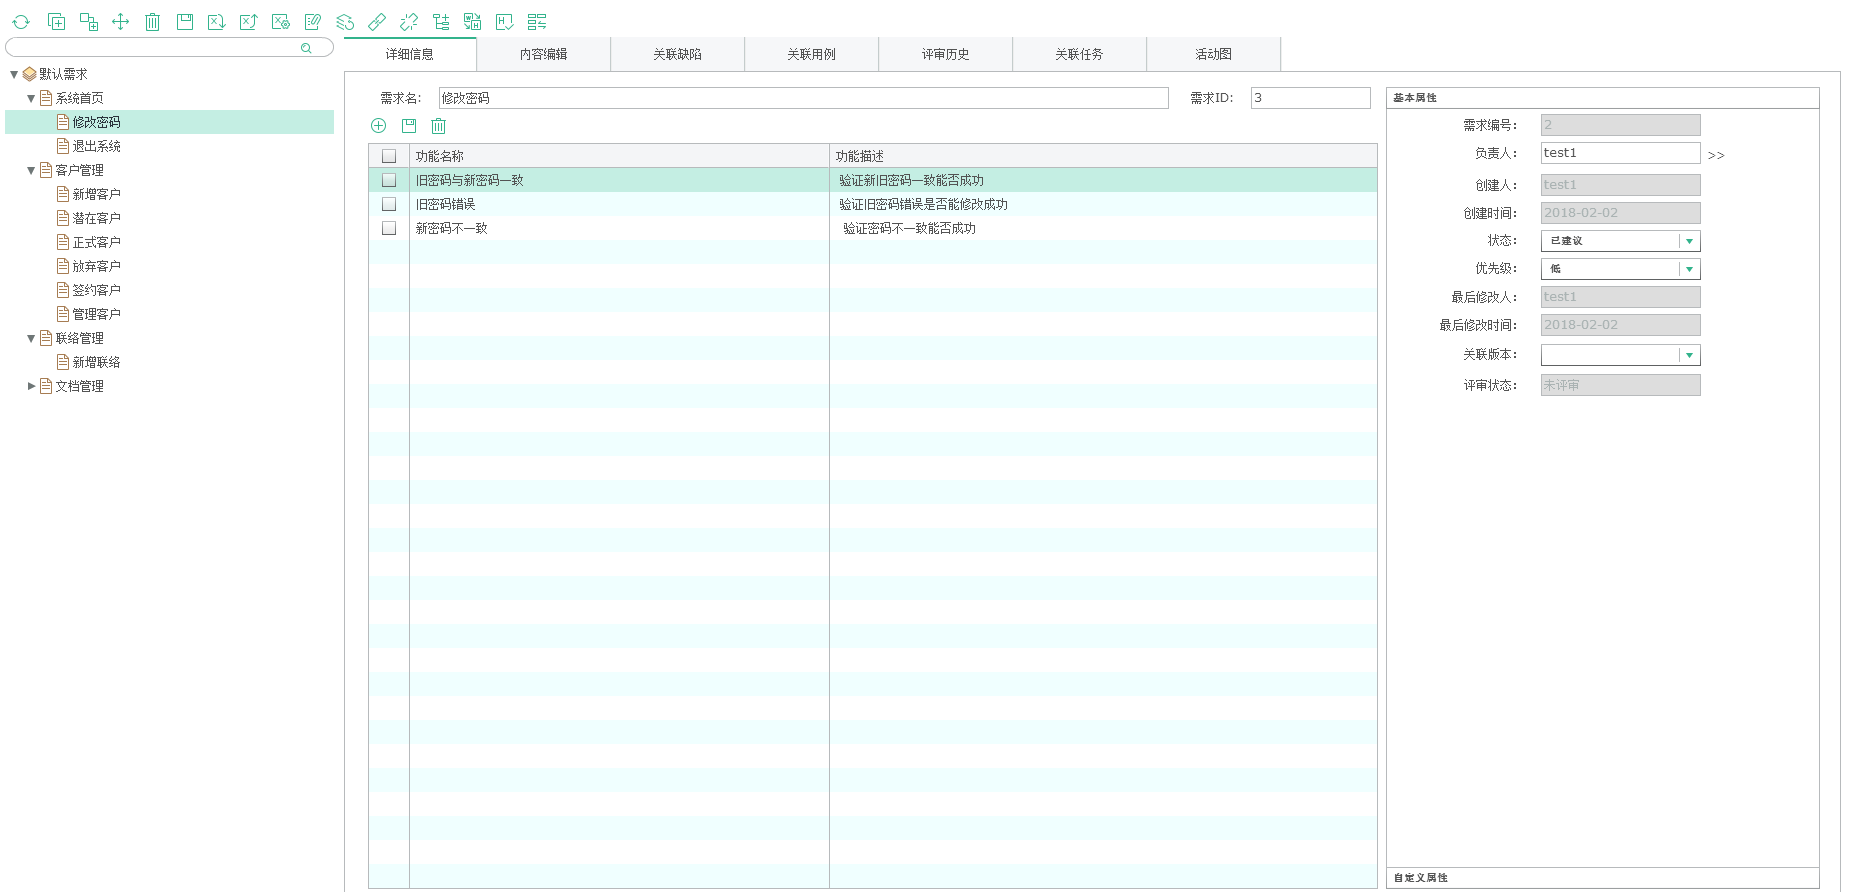Click the trash icon above the function table
The image size is (1851, 892).
click(x=439, y=126)
